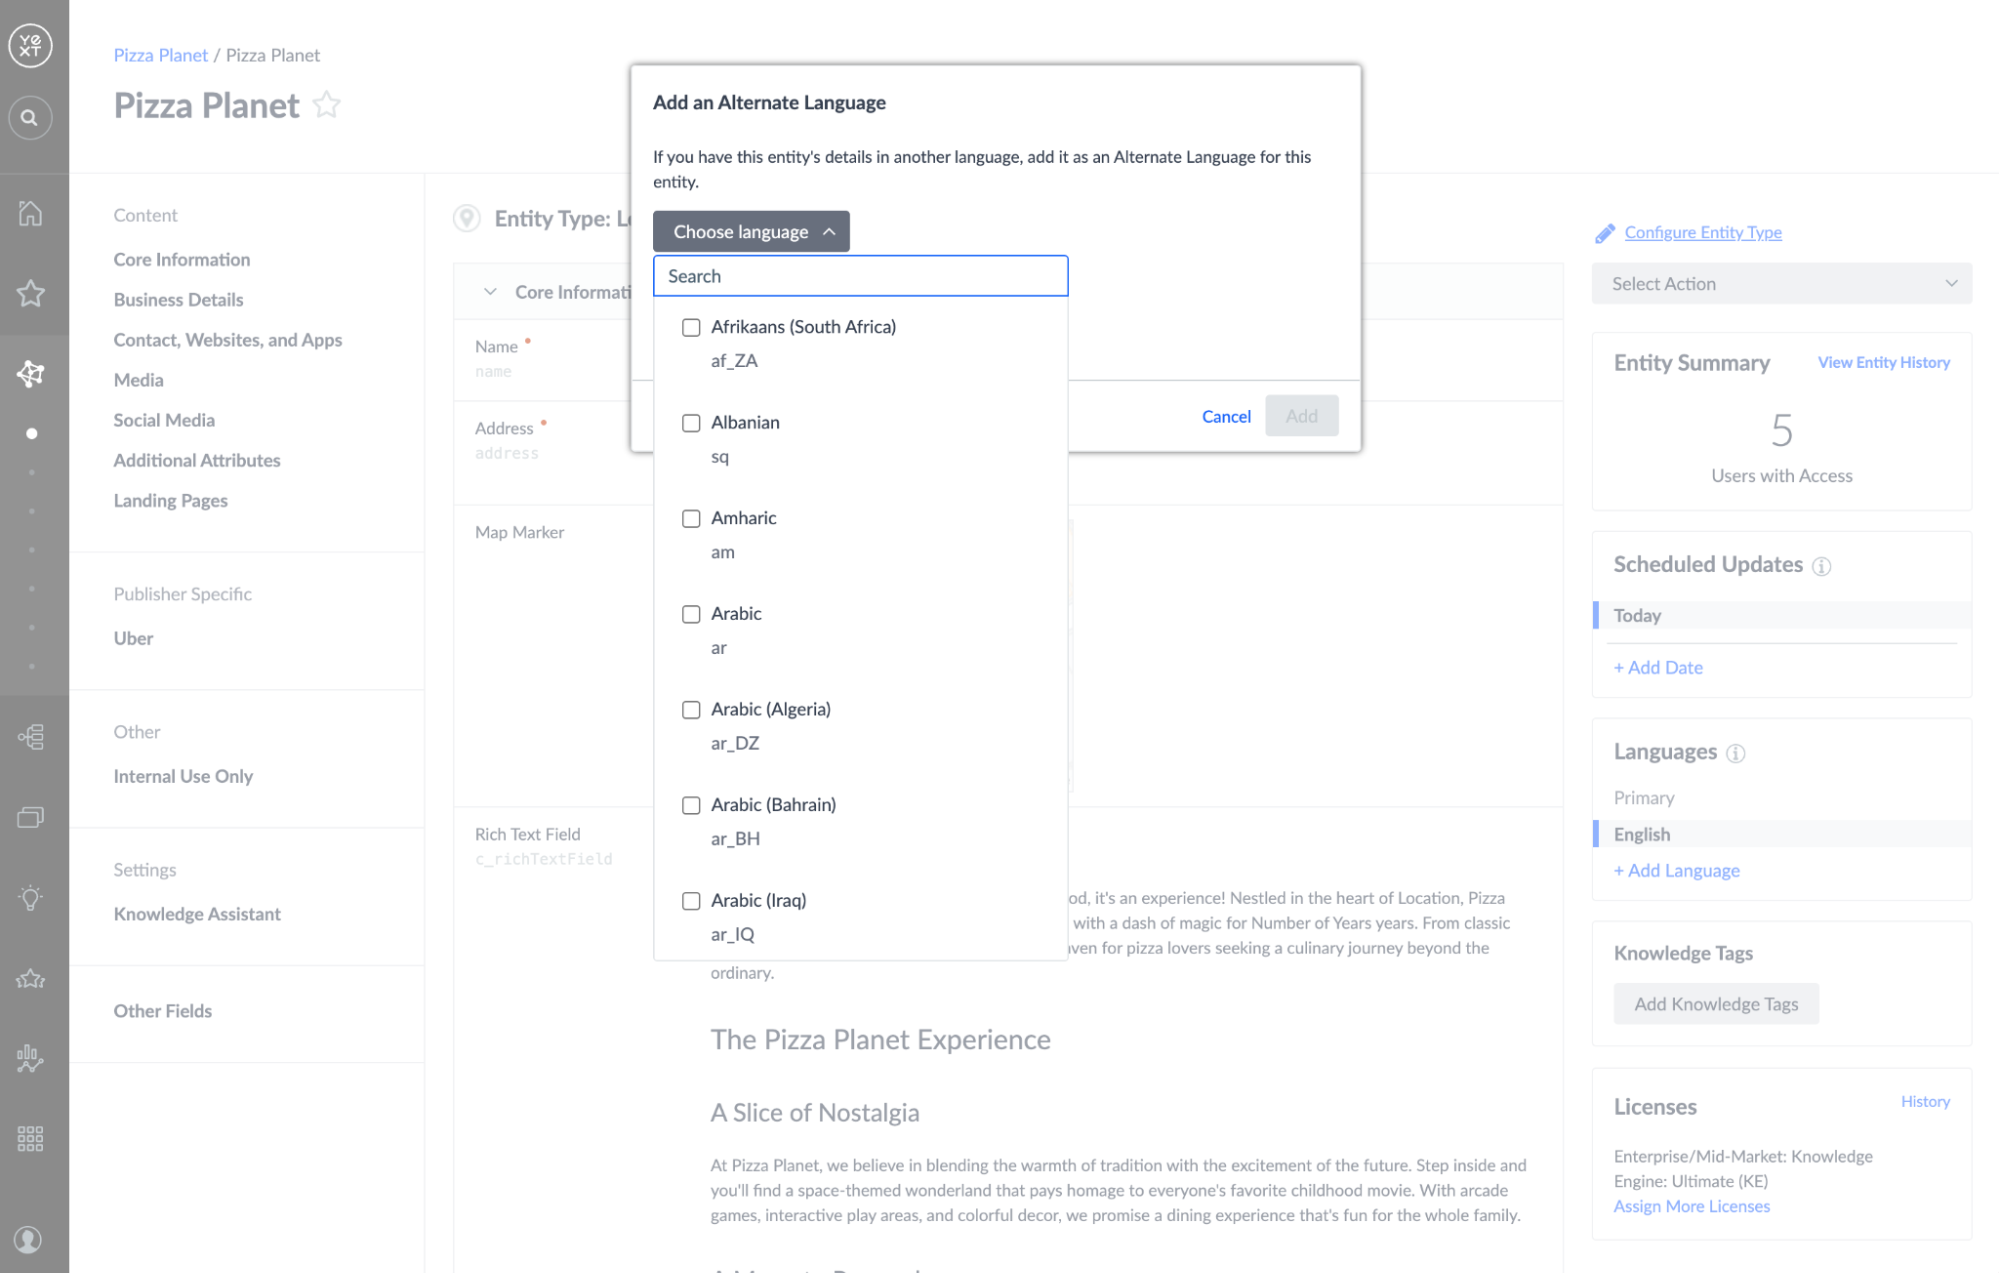Show info icon for Scheduled Updates
This screenshot has height=1273, width=1999.
click(1821, 566)
